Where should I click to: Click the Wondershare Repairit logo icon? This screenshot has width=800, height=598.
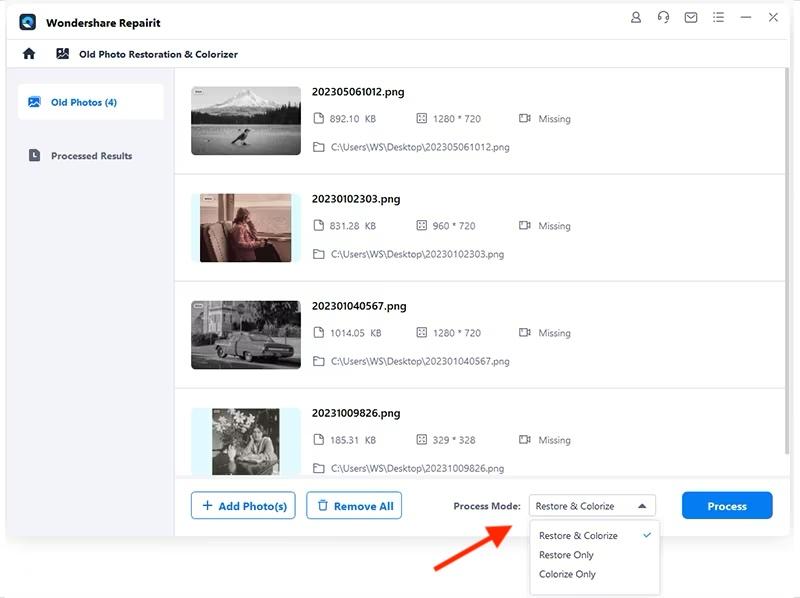(28, 22)
